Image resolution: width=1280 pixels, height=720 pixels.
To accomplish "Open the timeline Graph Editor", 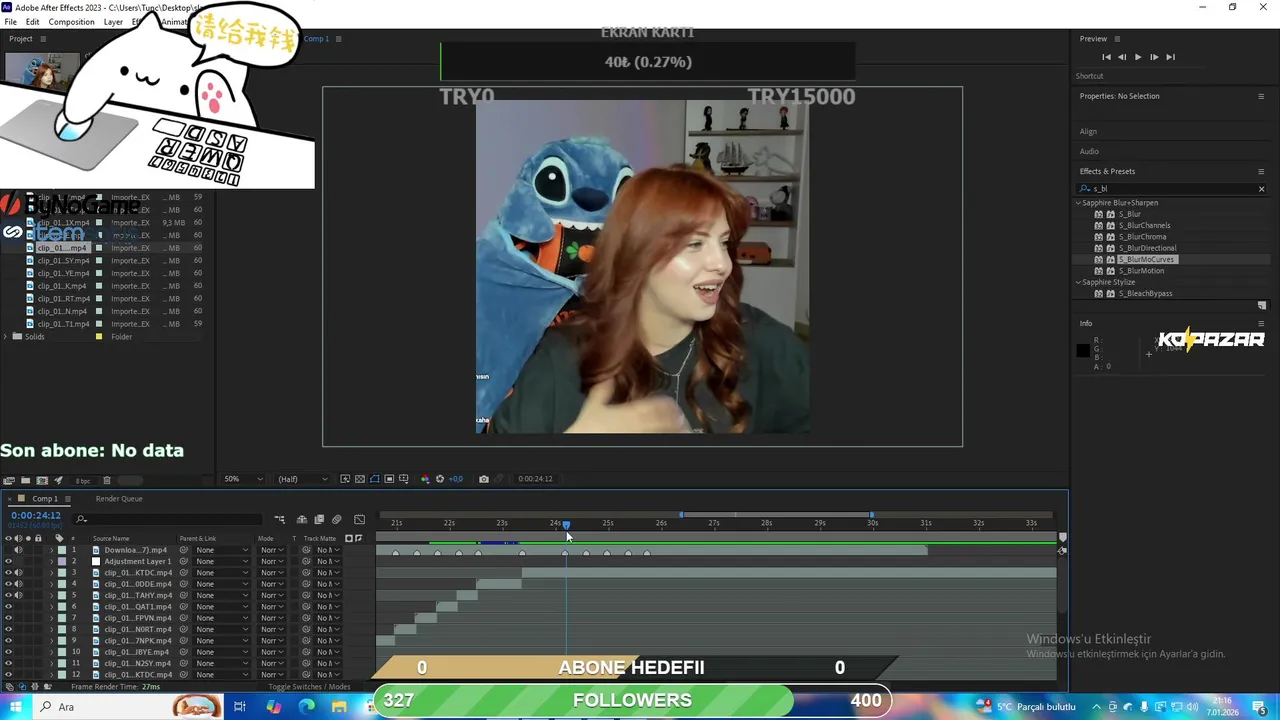I will pos(360,520).
